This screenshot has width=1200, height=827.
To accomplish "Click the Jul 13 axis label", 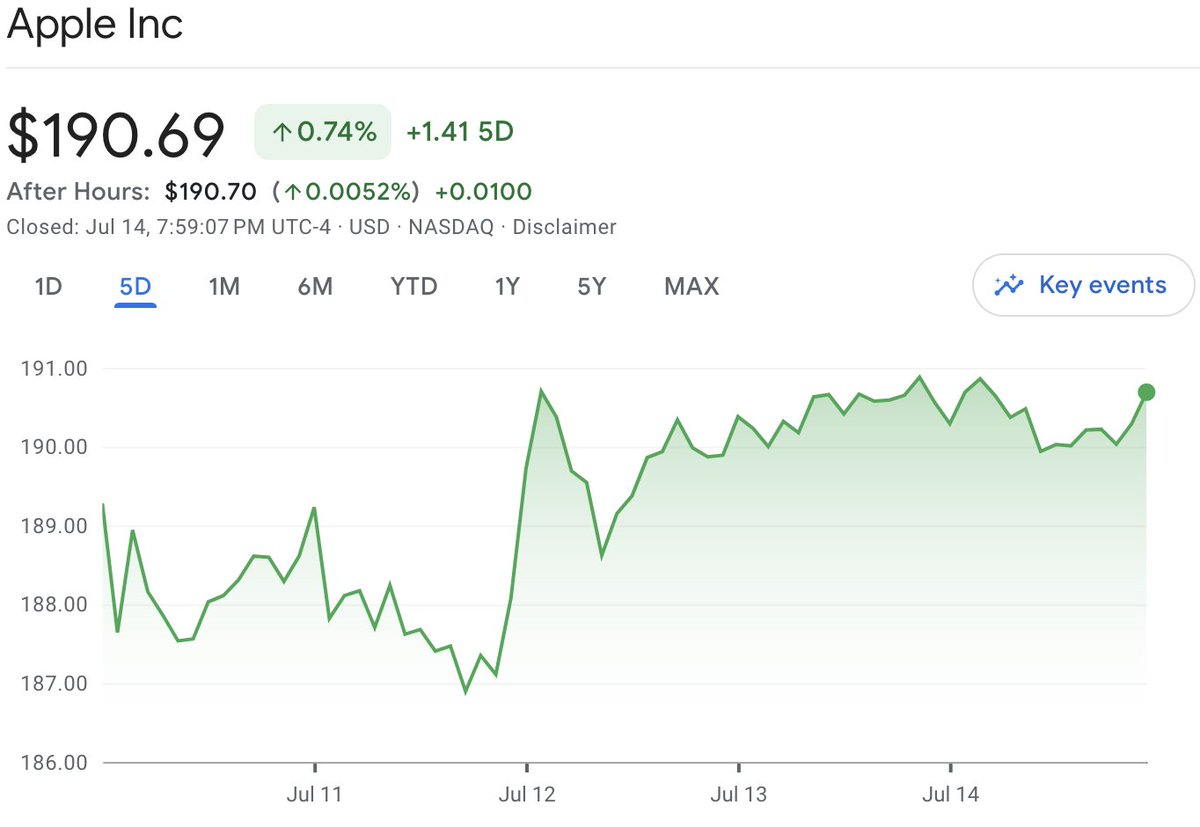I will [x=739, y=795].
